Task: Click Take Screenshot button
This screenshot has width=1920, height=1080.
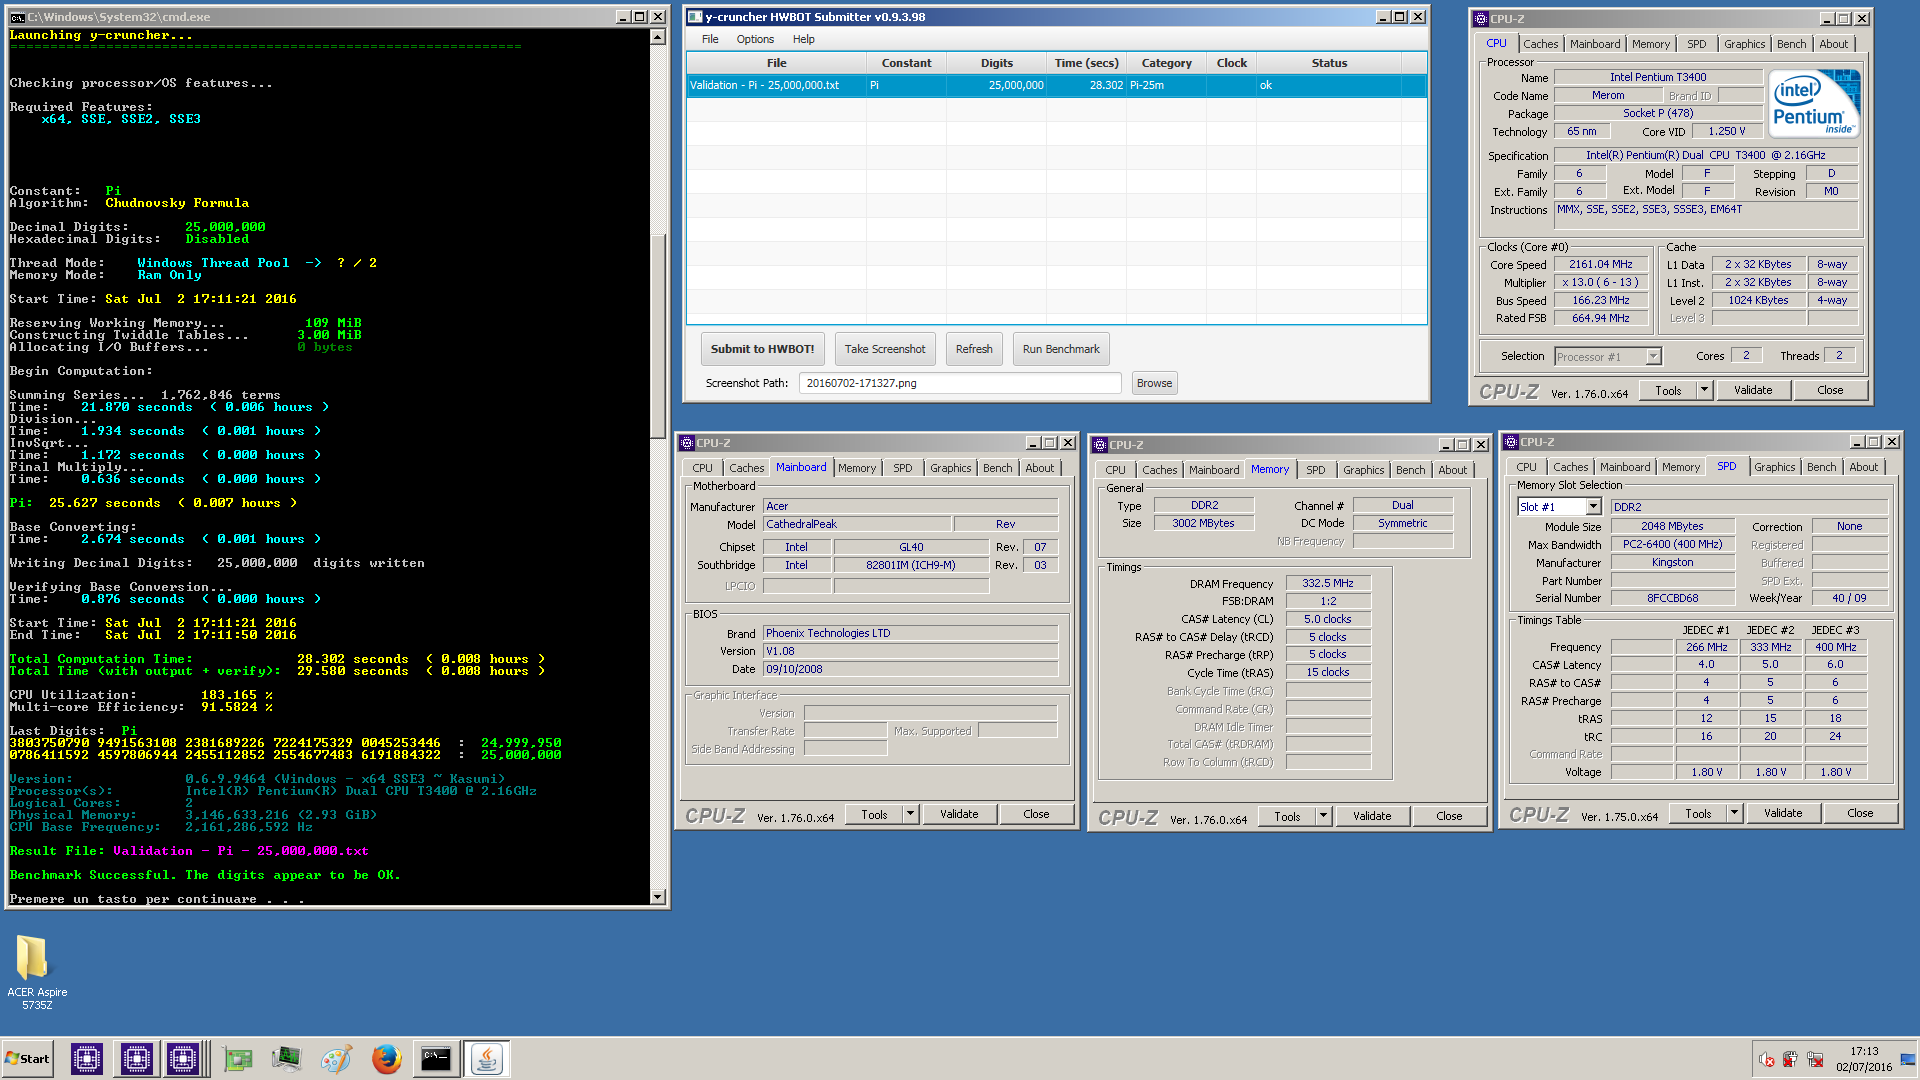Action: coord(885,349)
